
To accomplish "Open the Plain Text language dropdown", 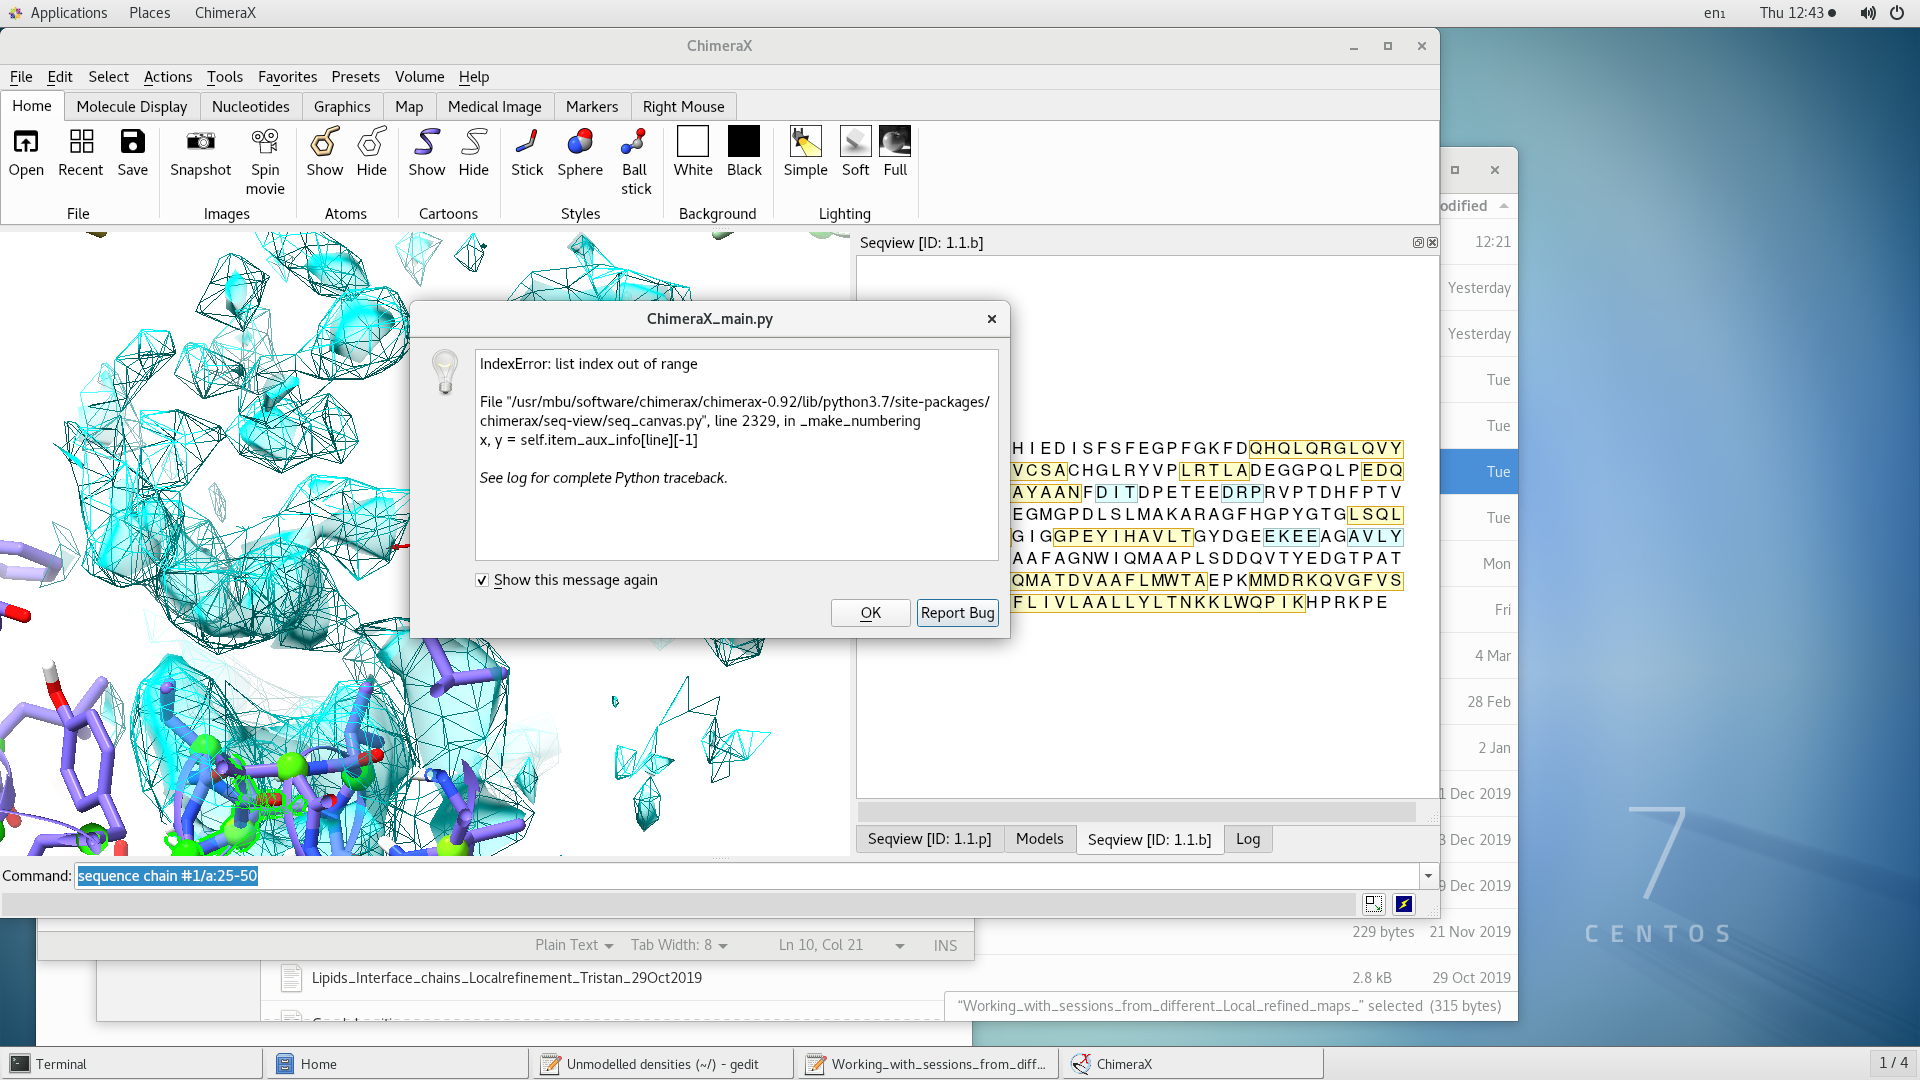I will click(574, 945).
